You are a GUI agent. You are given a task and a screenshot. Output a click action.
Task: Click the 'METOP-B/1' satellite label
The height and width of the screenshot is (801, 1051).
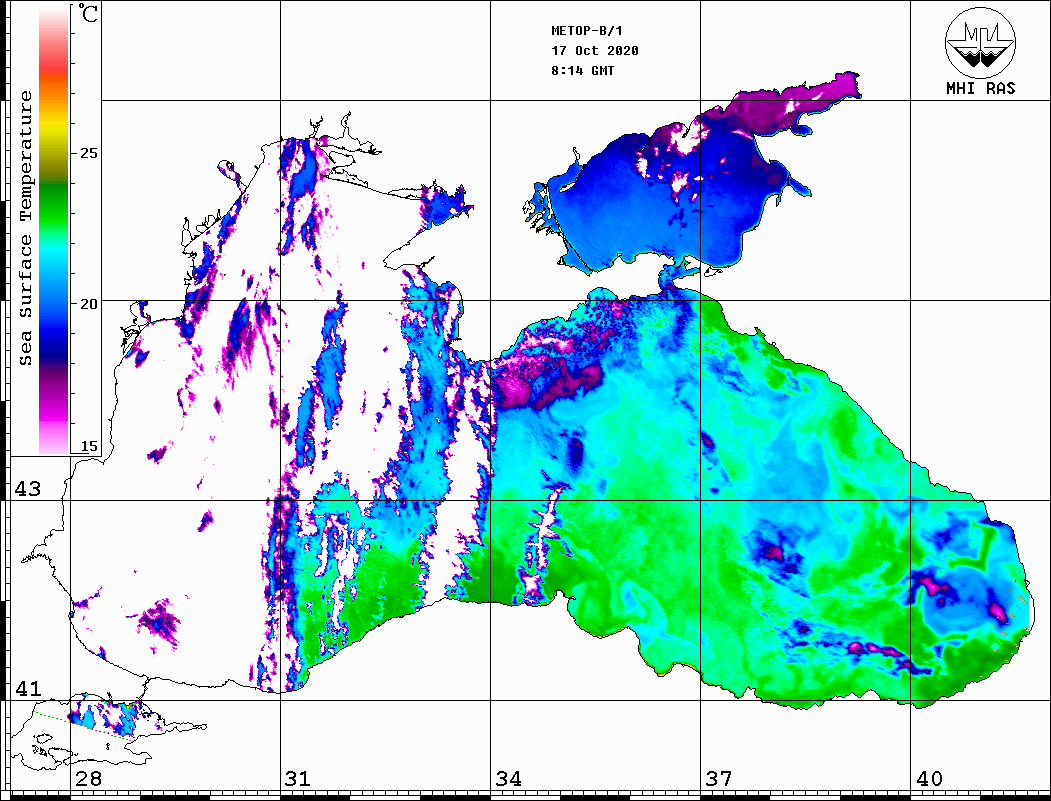pyautogui.click(x=586, y=31)
